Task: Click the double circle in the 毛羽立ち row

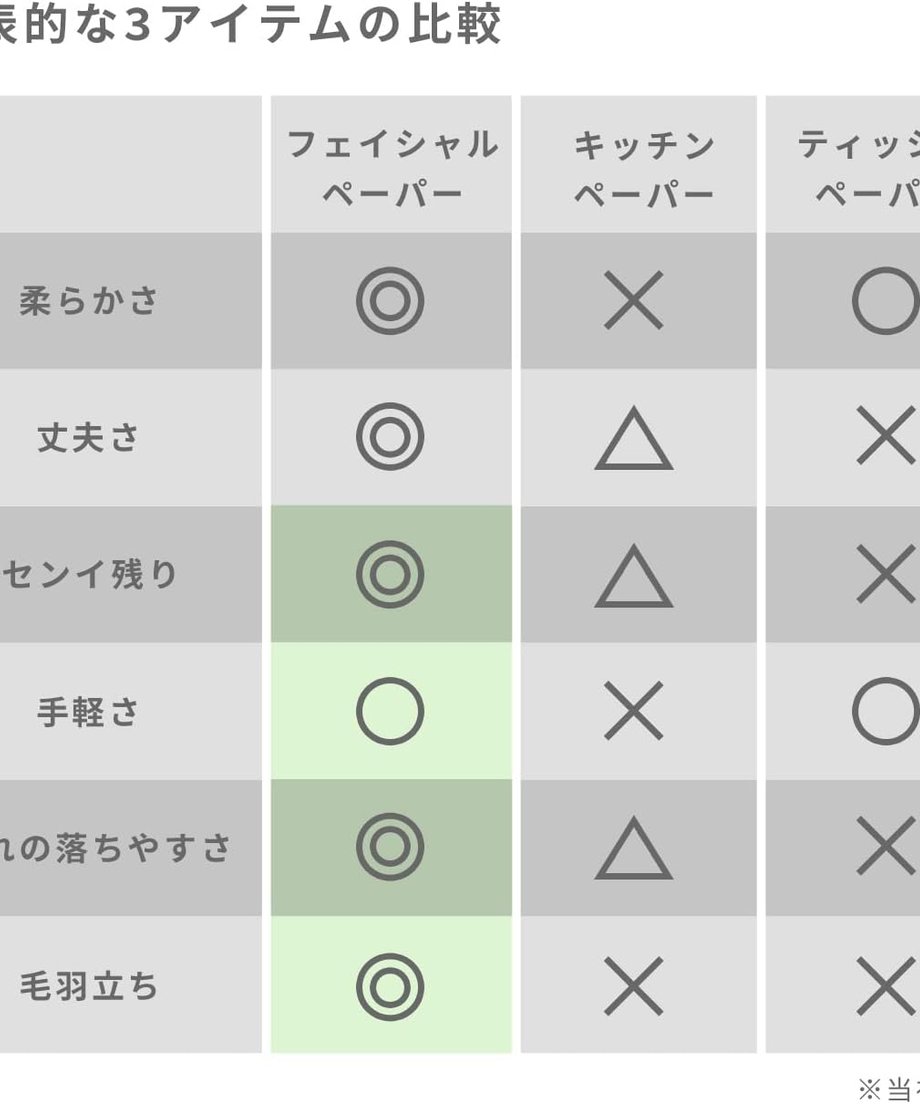Action: [x=390, y=987]
